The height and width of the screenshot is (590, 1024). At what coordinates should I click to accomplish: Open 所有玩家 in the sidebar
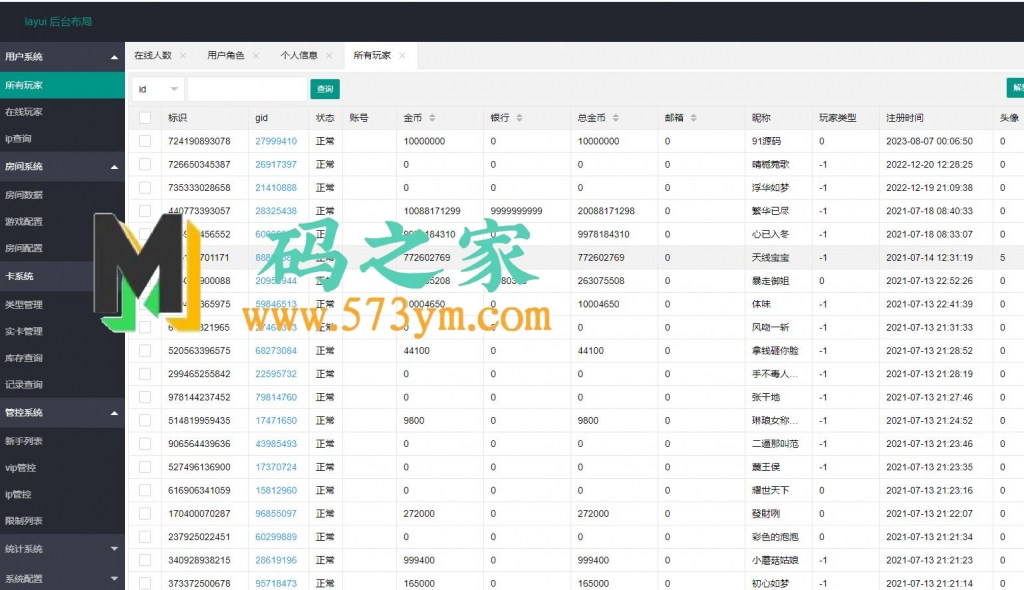tap(62, 86)
